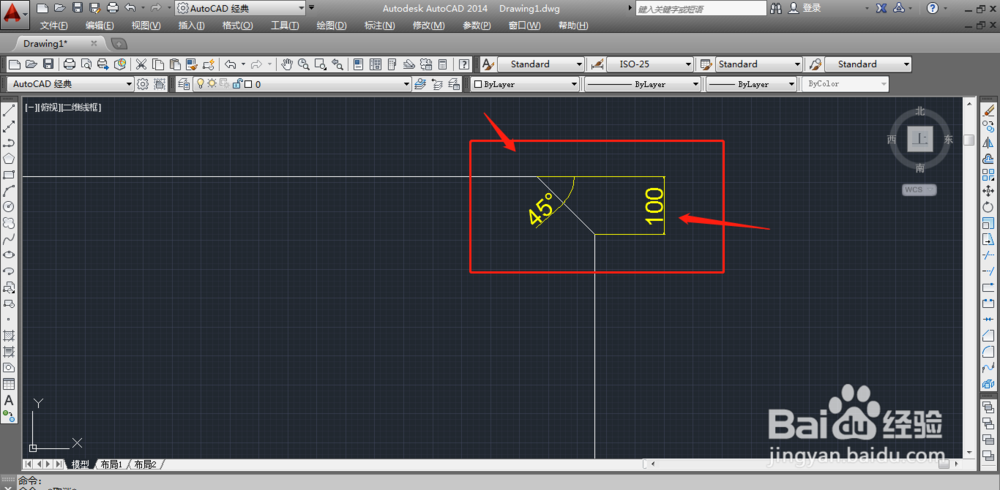Open the 修改(M) menu
The width and height of the screenshot is (1000, 490).
point(429,26)
